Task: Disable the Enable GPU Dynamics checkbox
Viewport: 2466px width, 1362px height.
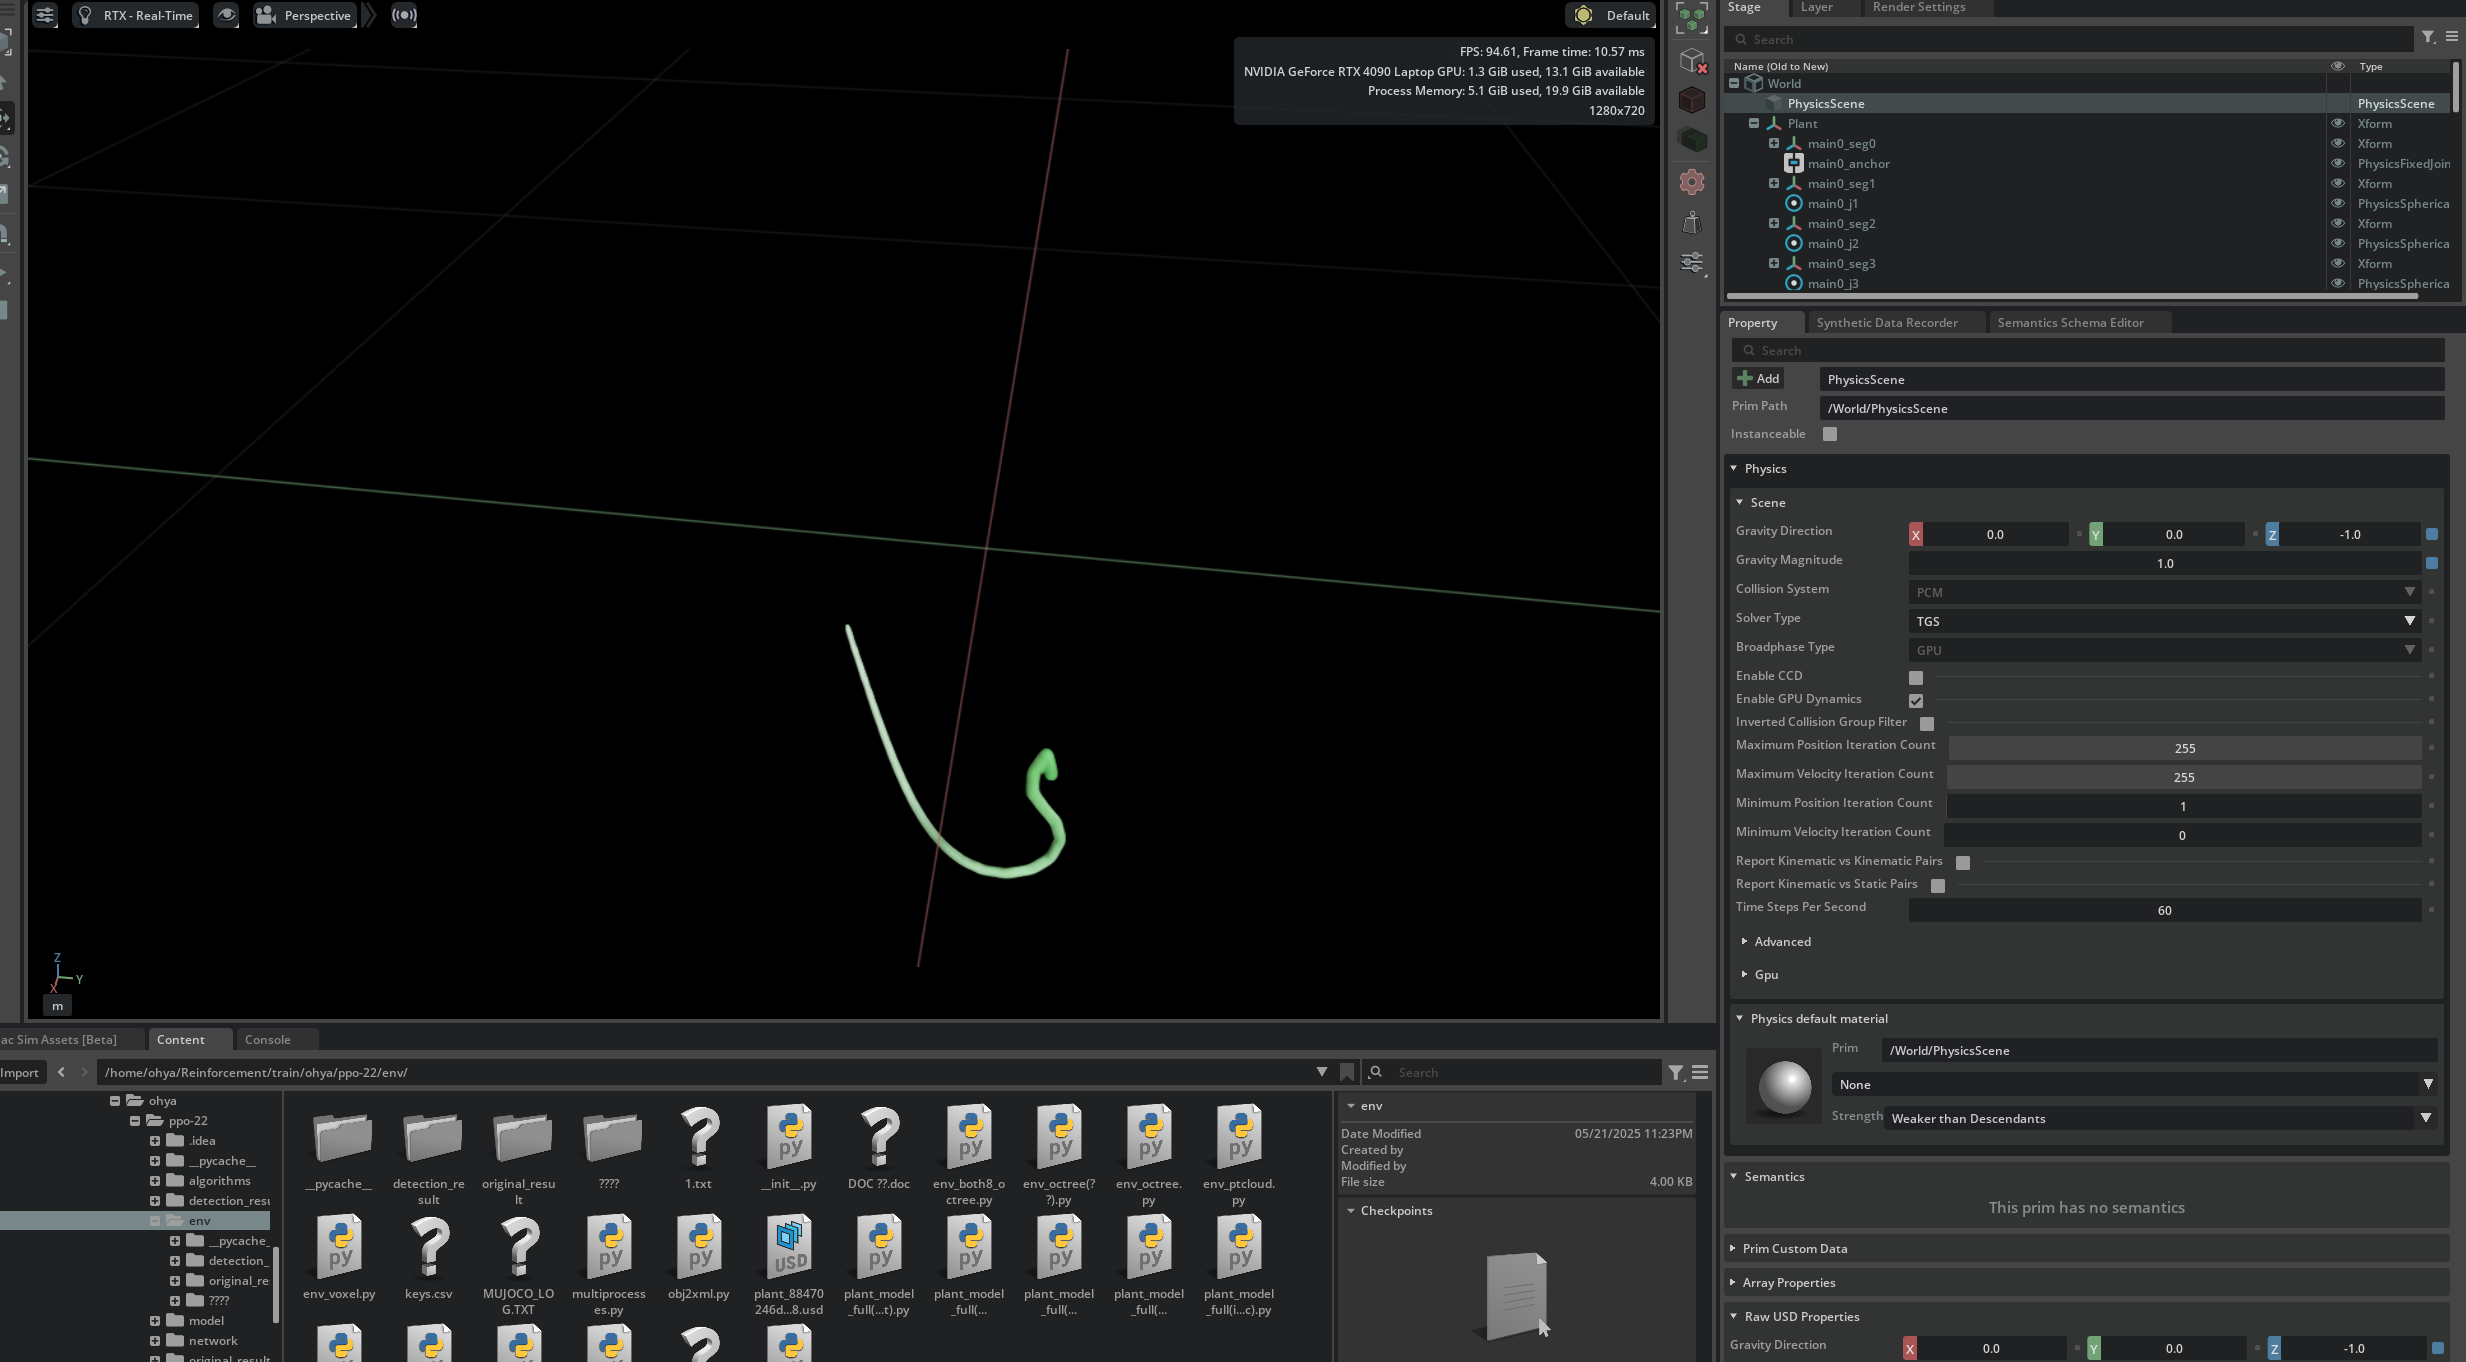Action: (1916, 701)
